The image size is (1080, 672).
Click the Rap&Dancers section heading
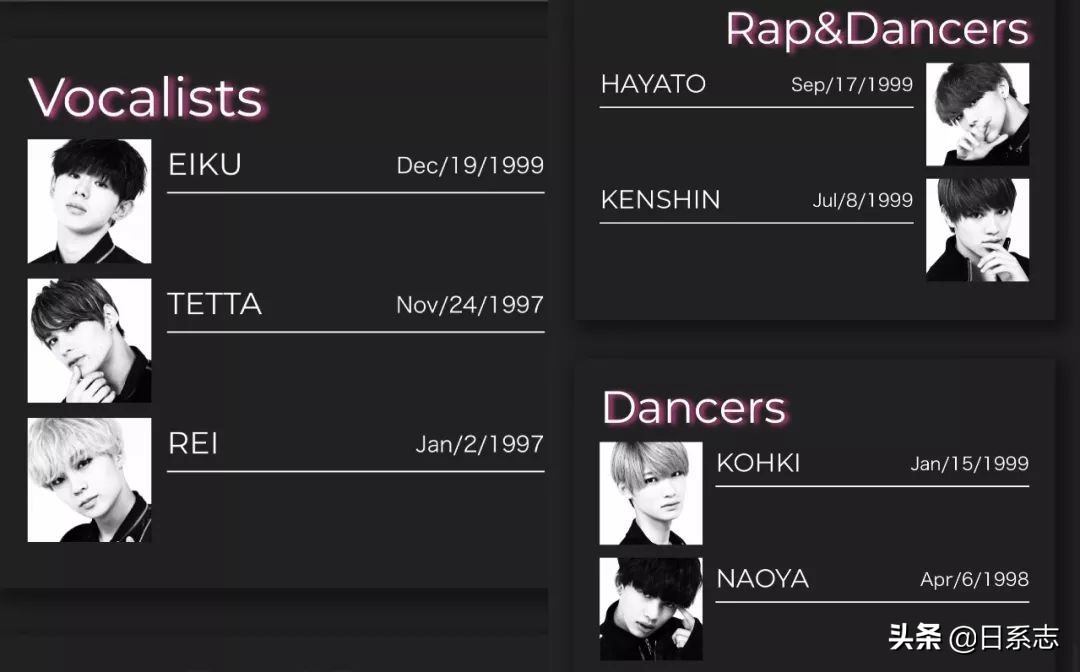point(877,29)
